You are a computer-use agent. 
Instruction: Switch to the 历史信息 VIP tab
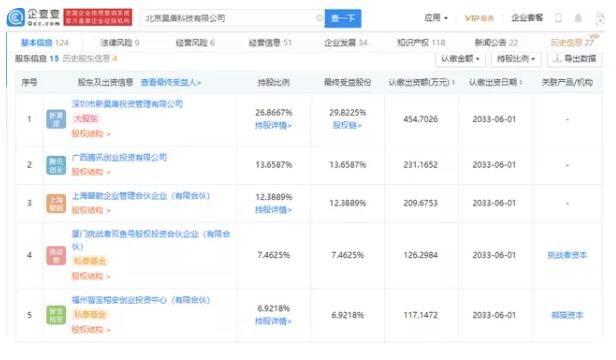(572, 42)
